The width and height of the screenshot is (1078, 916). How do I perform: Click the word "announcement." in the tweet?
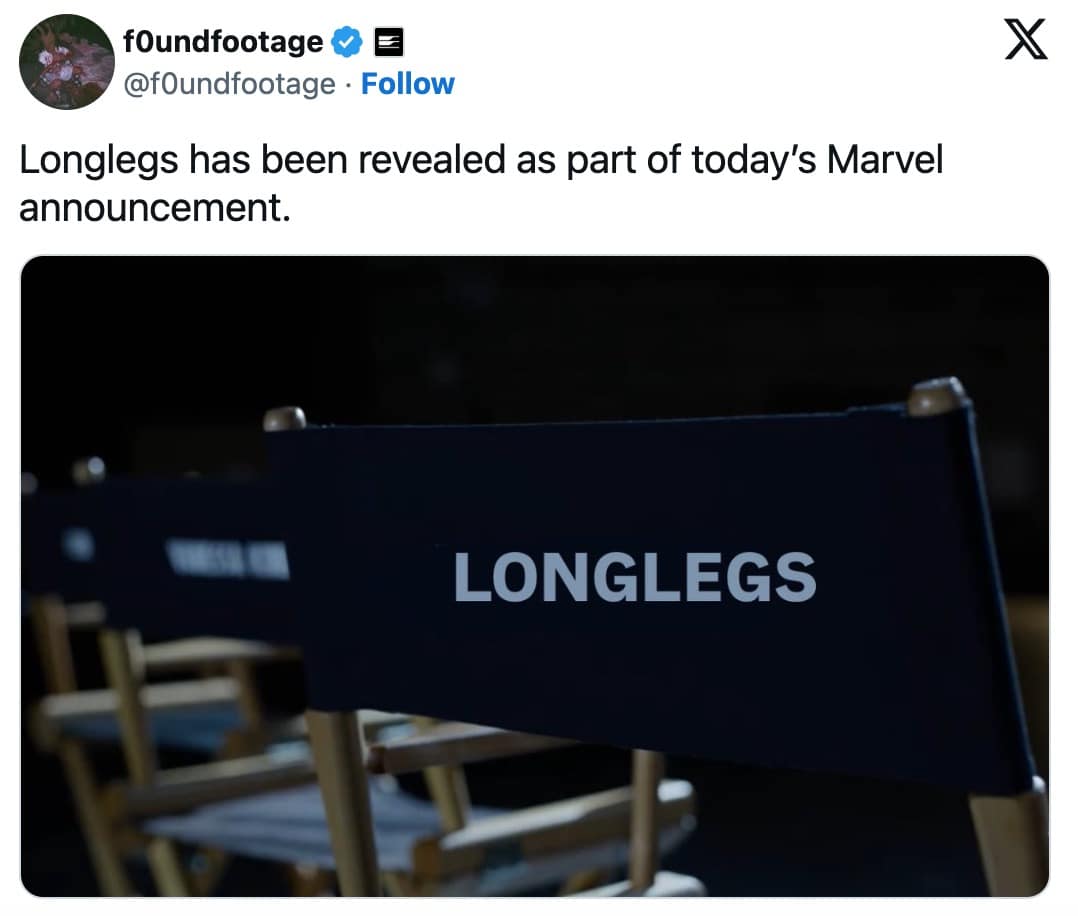tap(154, 207)
